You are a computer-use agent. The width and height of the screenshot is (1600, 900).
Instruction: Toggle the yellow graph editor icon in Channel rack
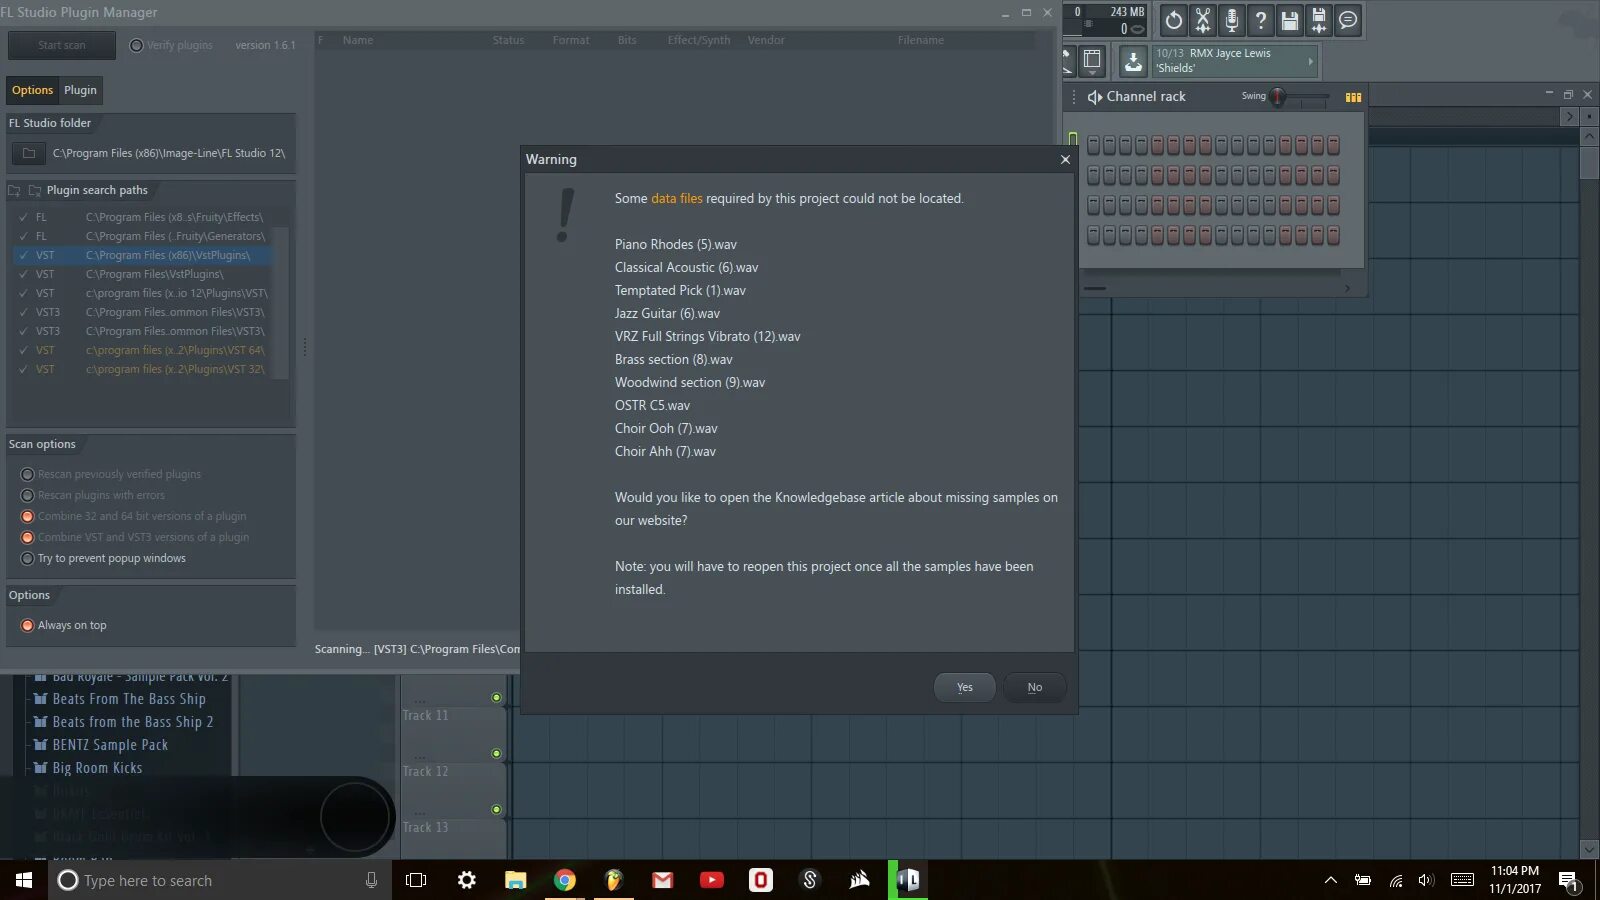tap(1353, 97)
